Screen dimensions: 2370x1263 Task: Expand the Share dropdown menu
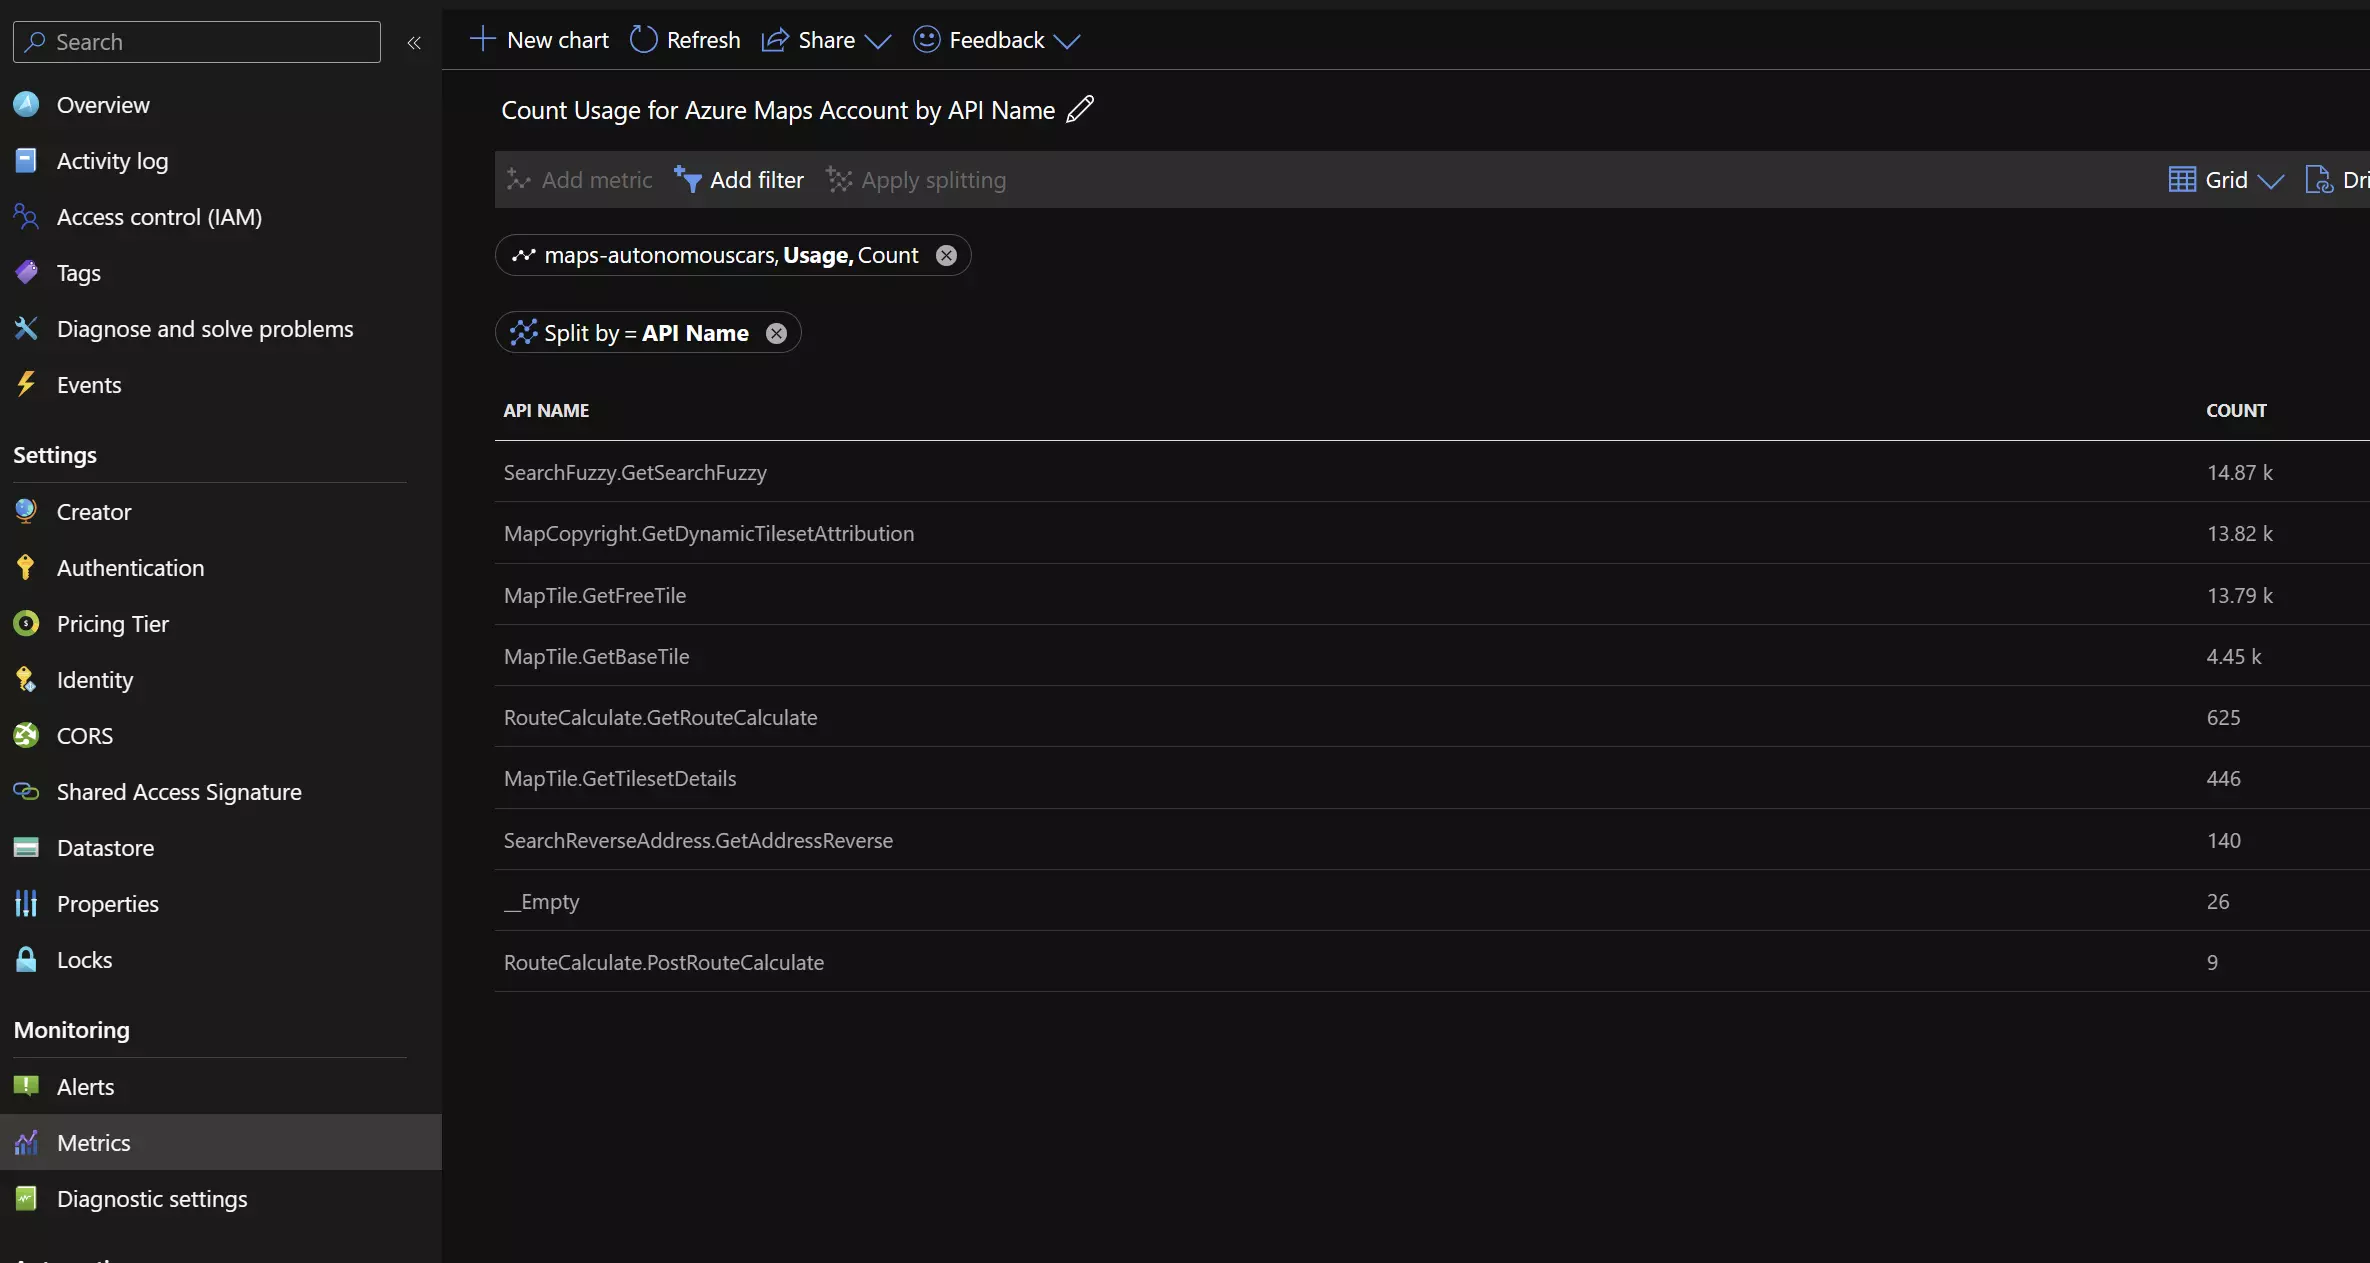click(x=876, y=39)
